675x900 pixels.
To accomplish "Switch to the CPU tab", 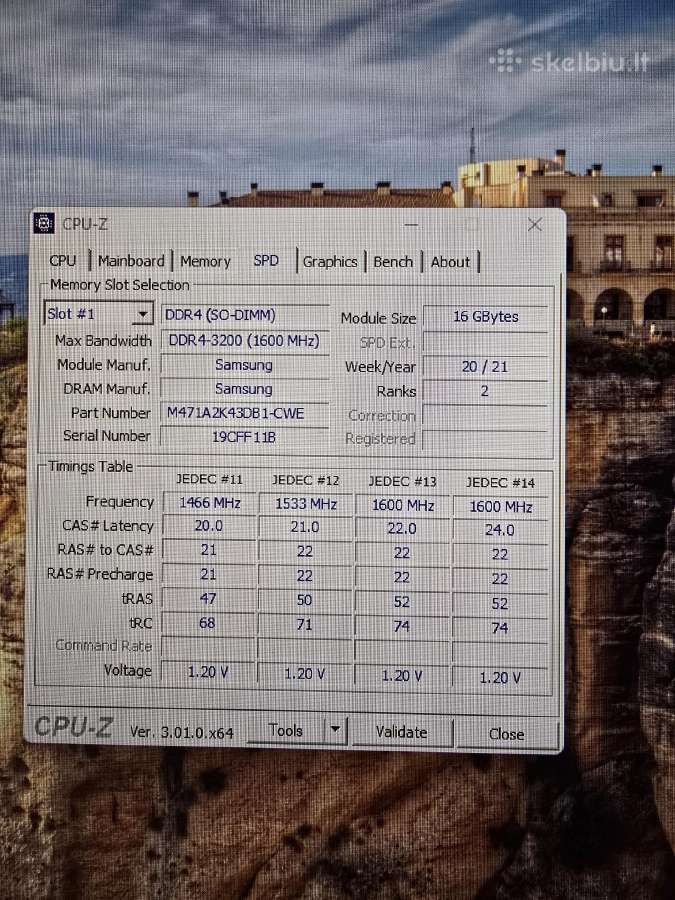I will click(x=63, y=261).
